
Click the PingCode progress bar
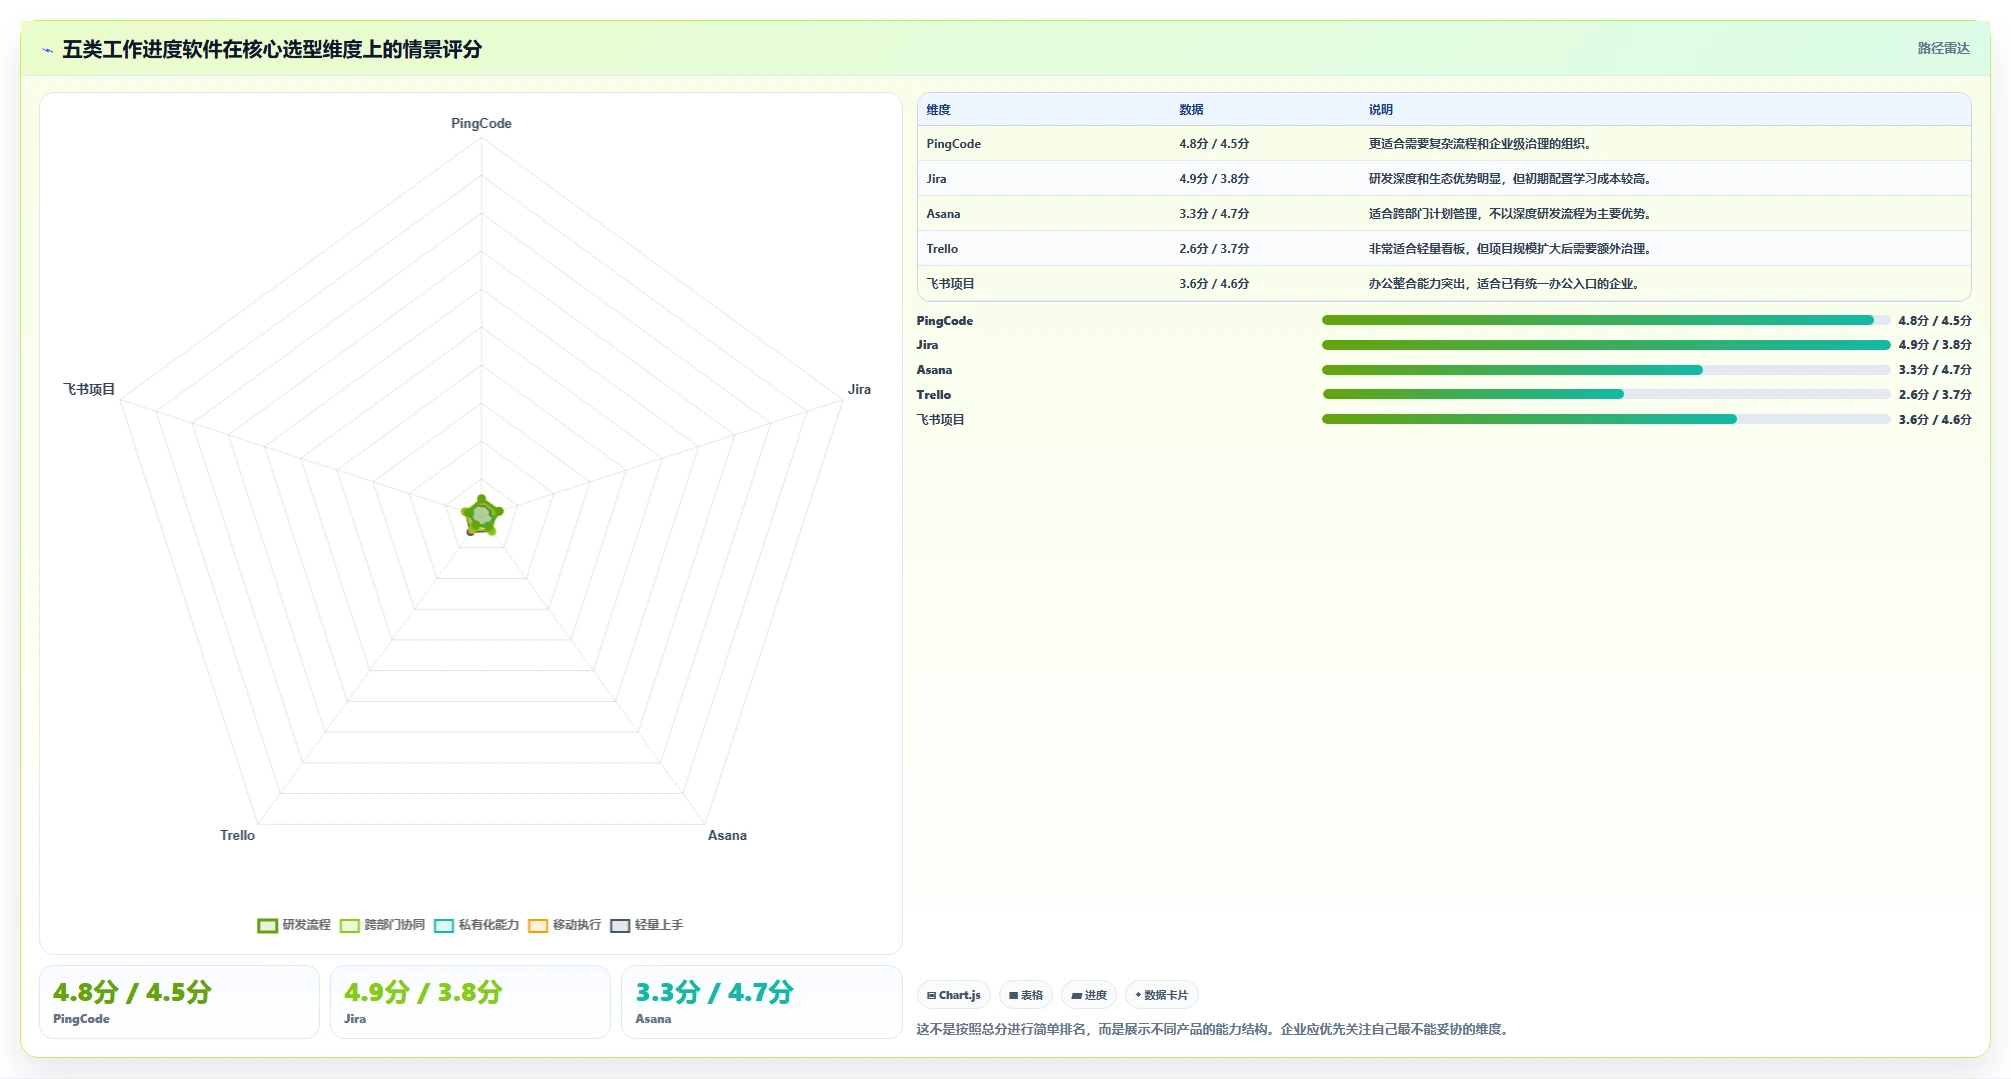pos(1606,320)
